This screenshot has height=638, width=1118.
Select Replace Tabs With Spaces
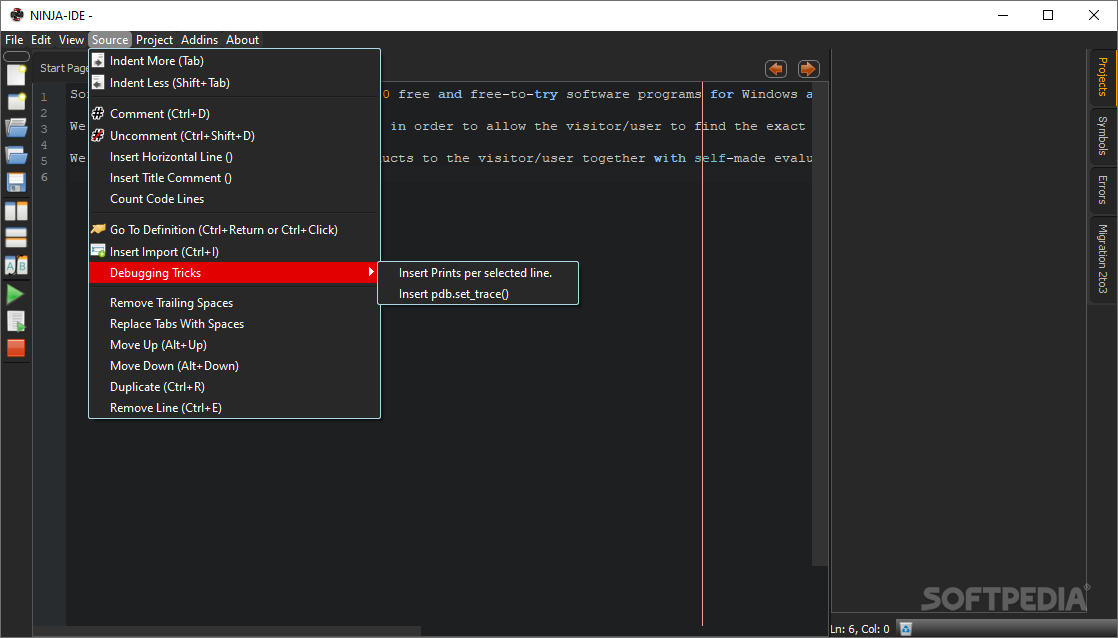234,324
